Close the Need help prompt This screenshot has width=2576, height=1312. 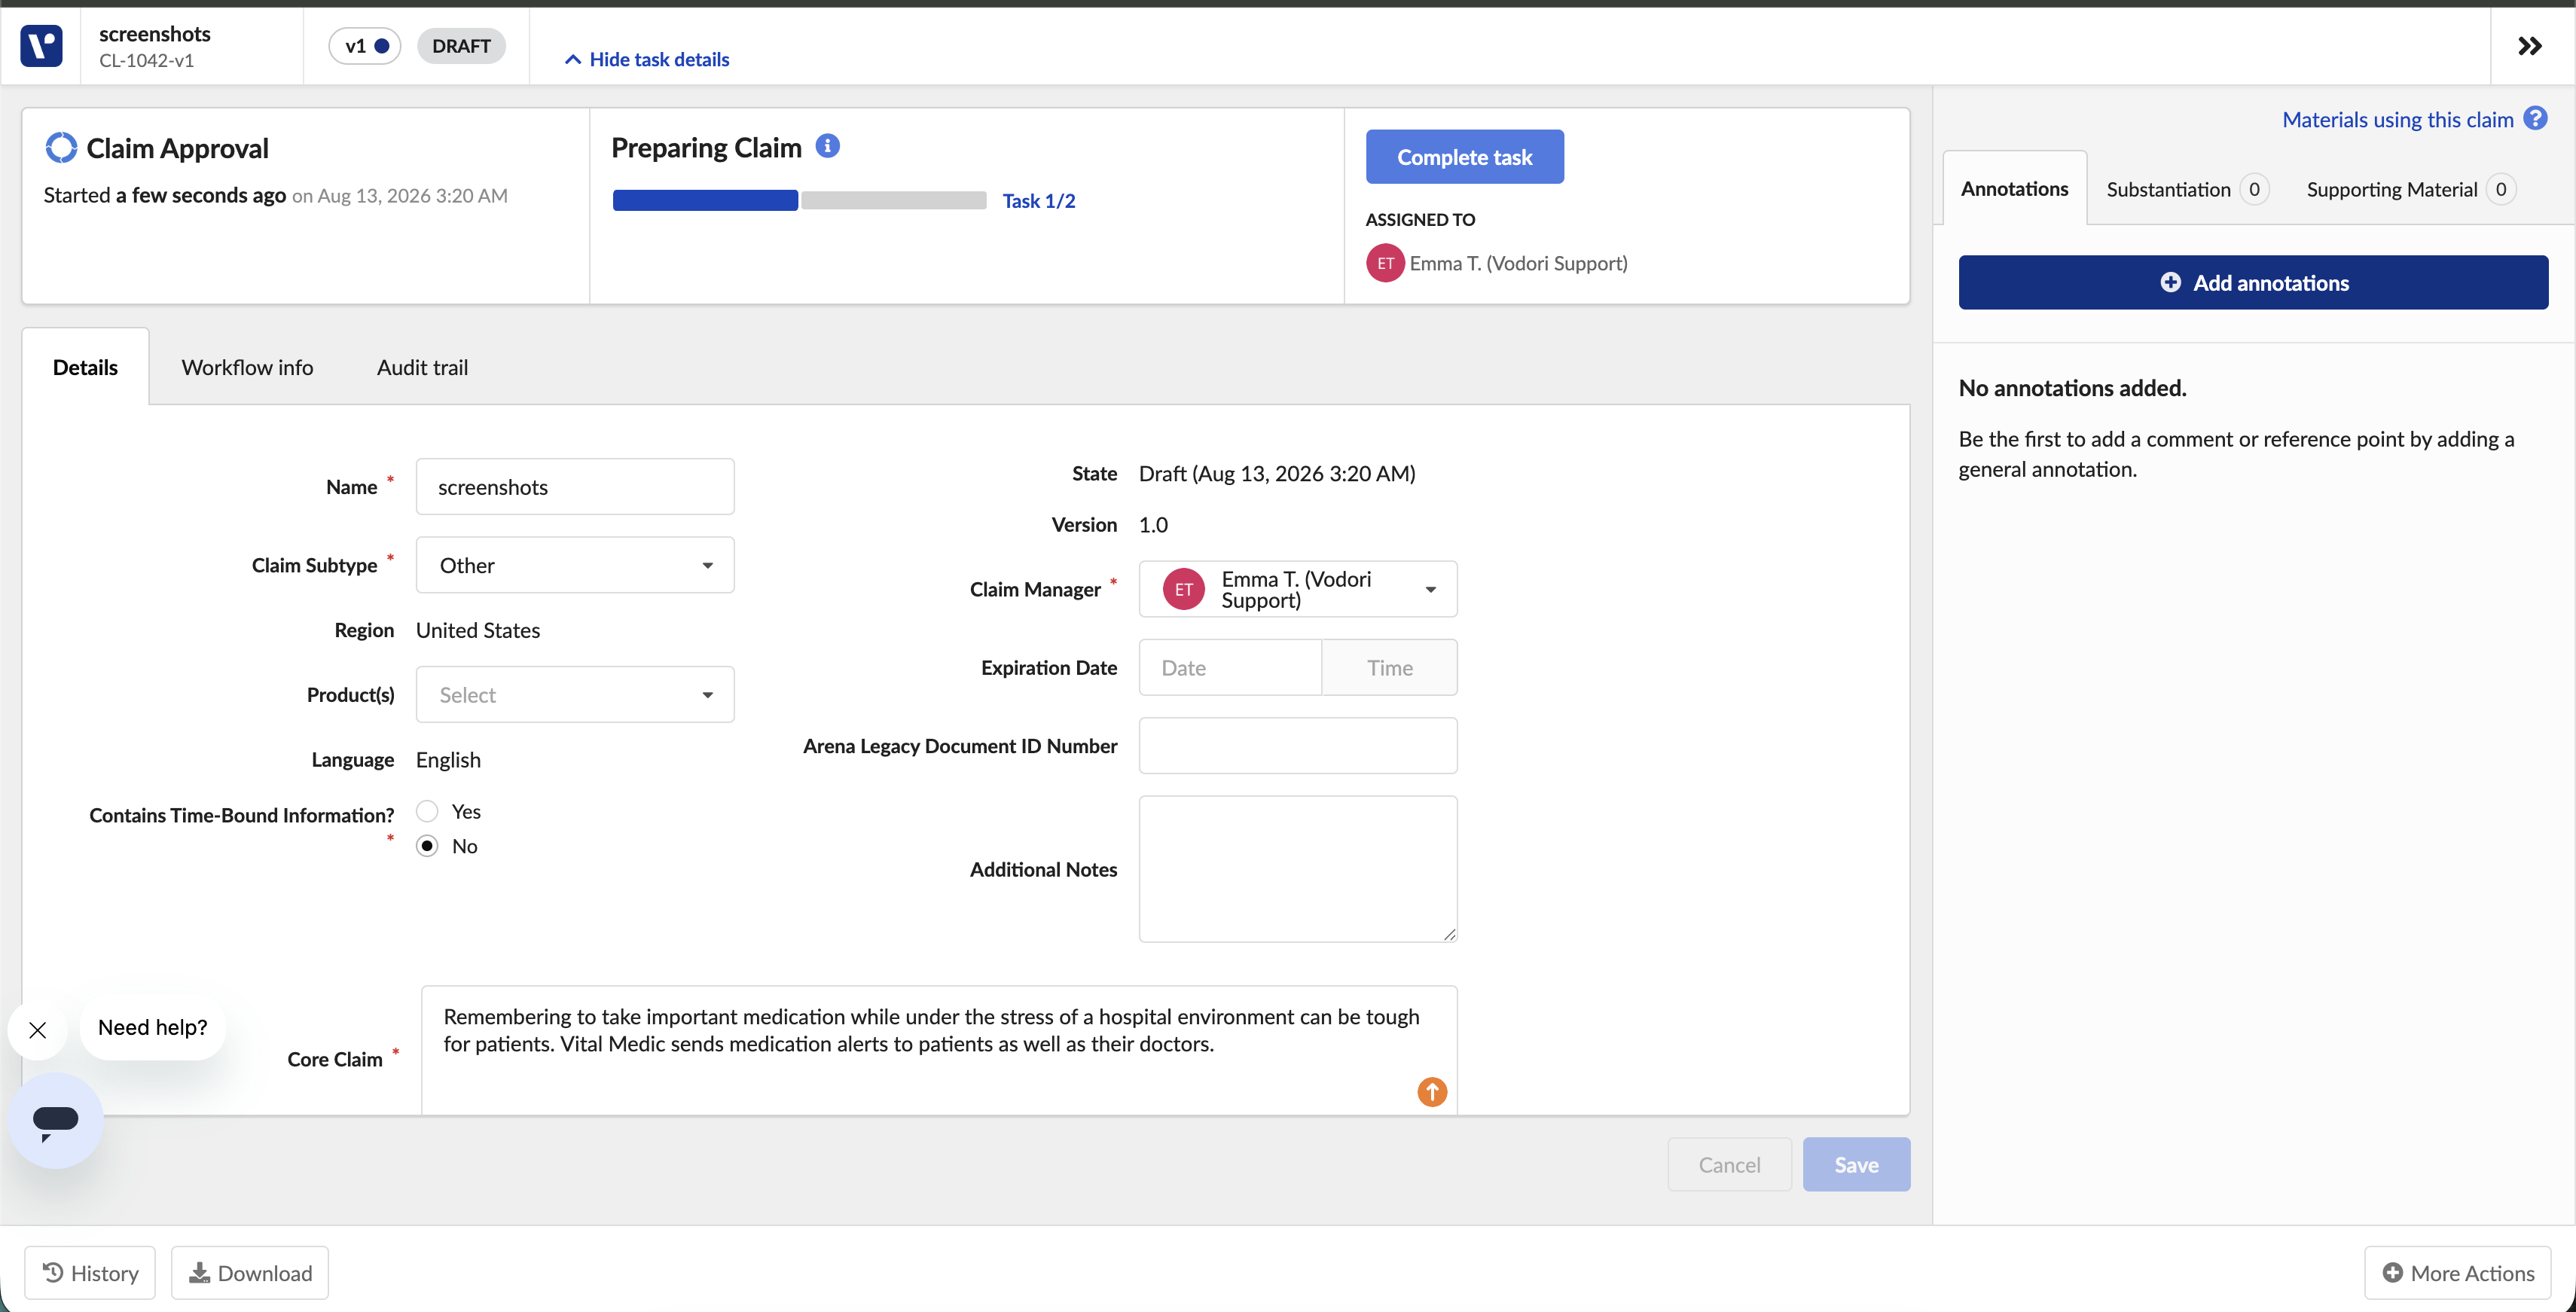pos(37,1030)
